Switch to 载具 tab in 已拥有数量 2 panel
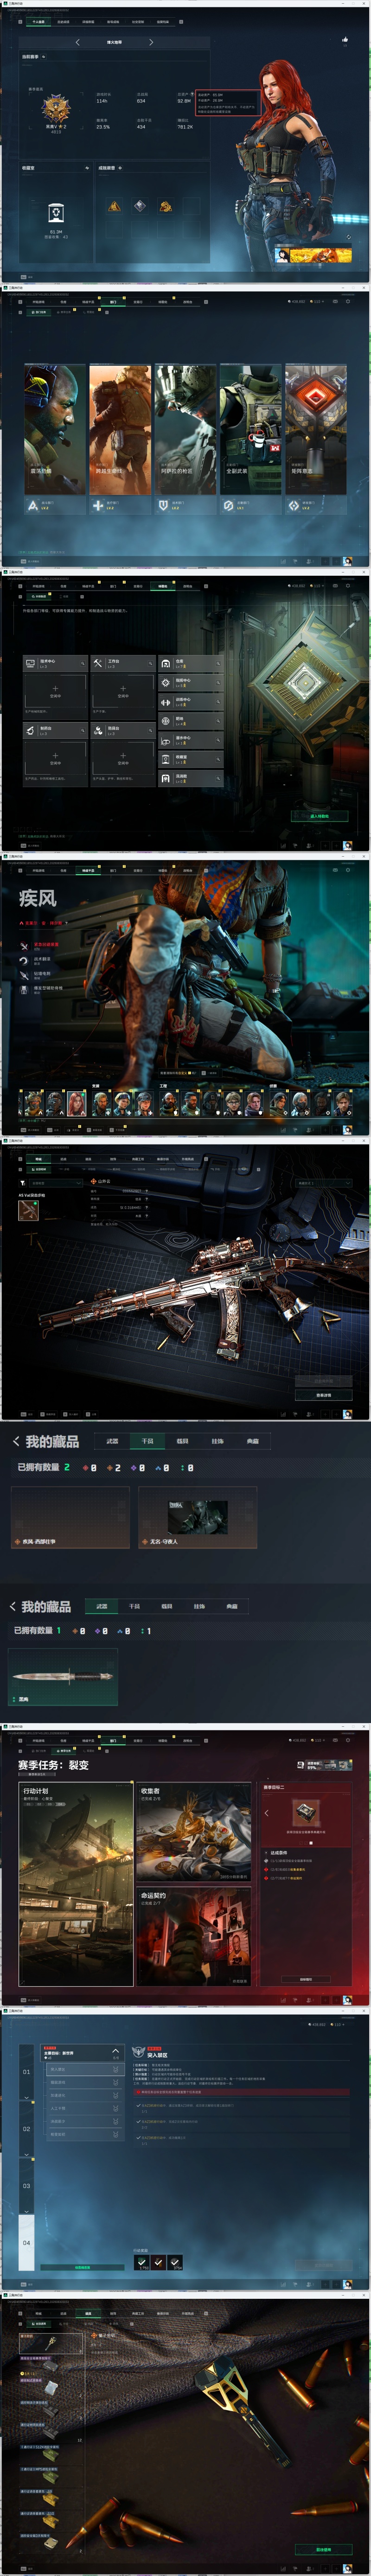371x2576 pixels. point(182,1441)
